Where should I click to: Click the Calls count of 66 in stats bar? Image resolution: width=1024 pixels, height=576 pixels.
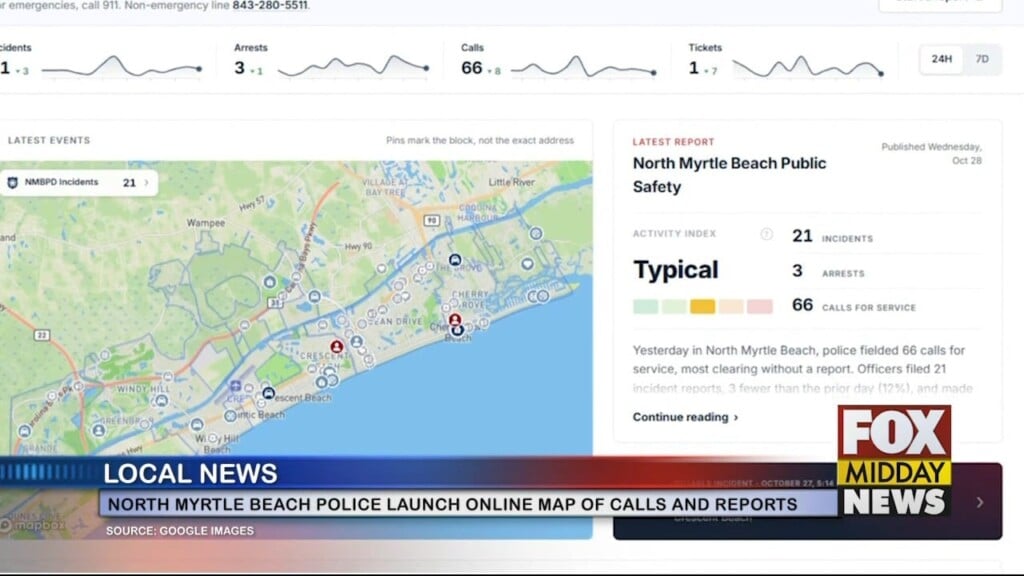(472, 68)
